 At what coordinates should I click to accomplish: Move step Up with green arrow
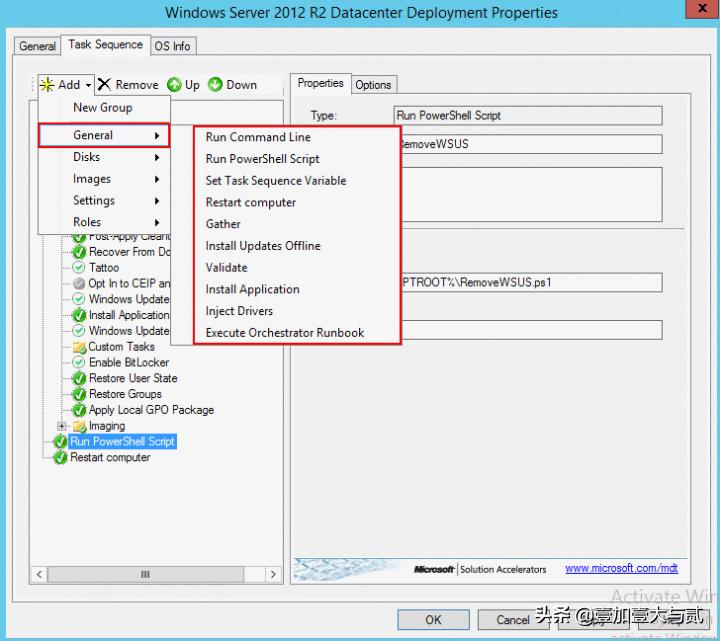click(x=183, y=85)
